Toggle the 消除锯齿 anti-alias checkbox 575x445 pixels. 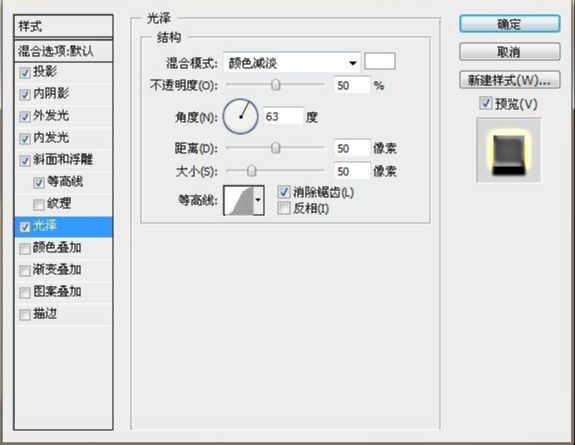coord(283,192)
